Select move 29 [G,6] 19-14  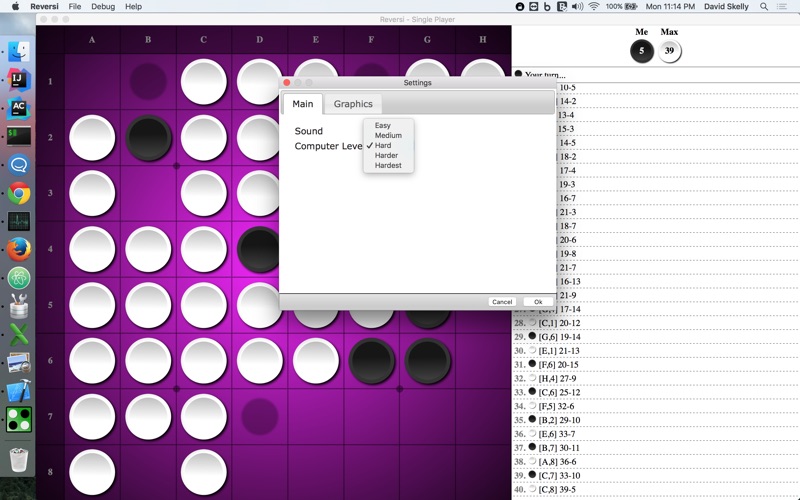pos(656,337)
